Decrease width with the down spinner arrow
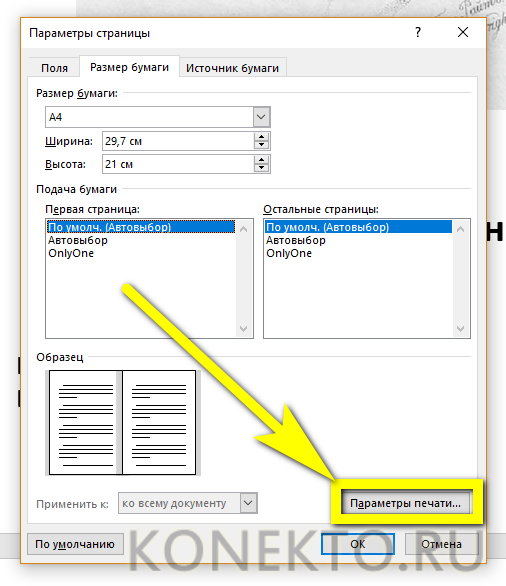Viewport: 506px width, 586px height. [x=261, y=145]
